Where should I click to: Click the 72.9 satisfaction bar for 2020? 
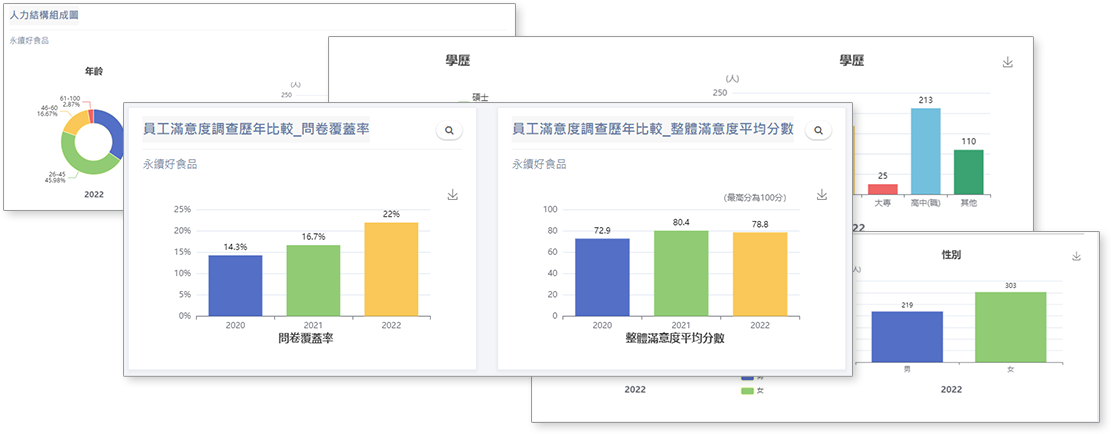pyautogui.click(x=603, y=277)
